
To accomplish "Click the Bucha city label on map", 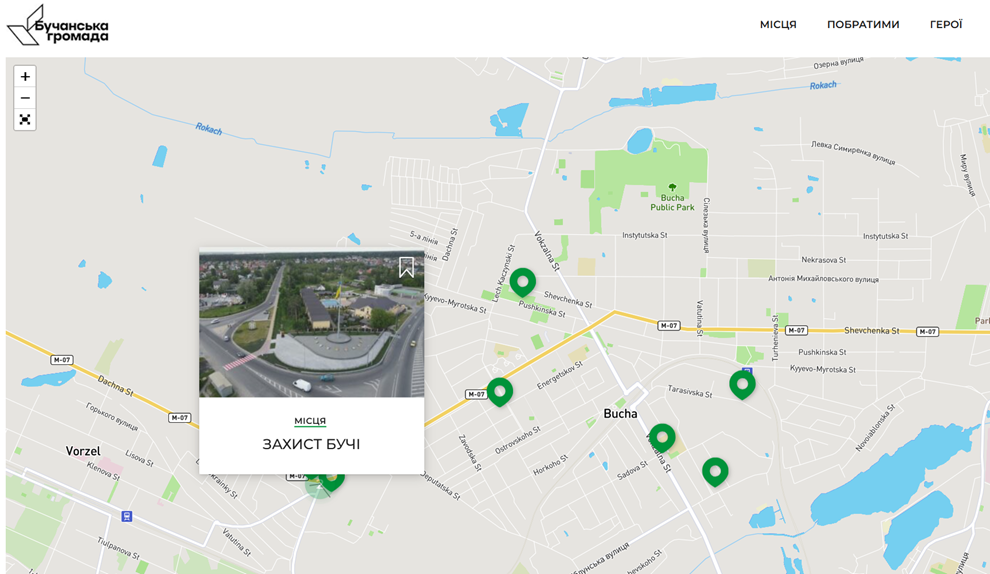I will point(620,414).
